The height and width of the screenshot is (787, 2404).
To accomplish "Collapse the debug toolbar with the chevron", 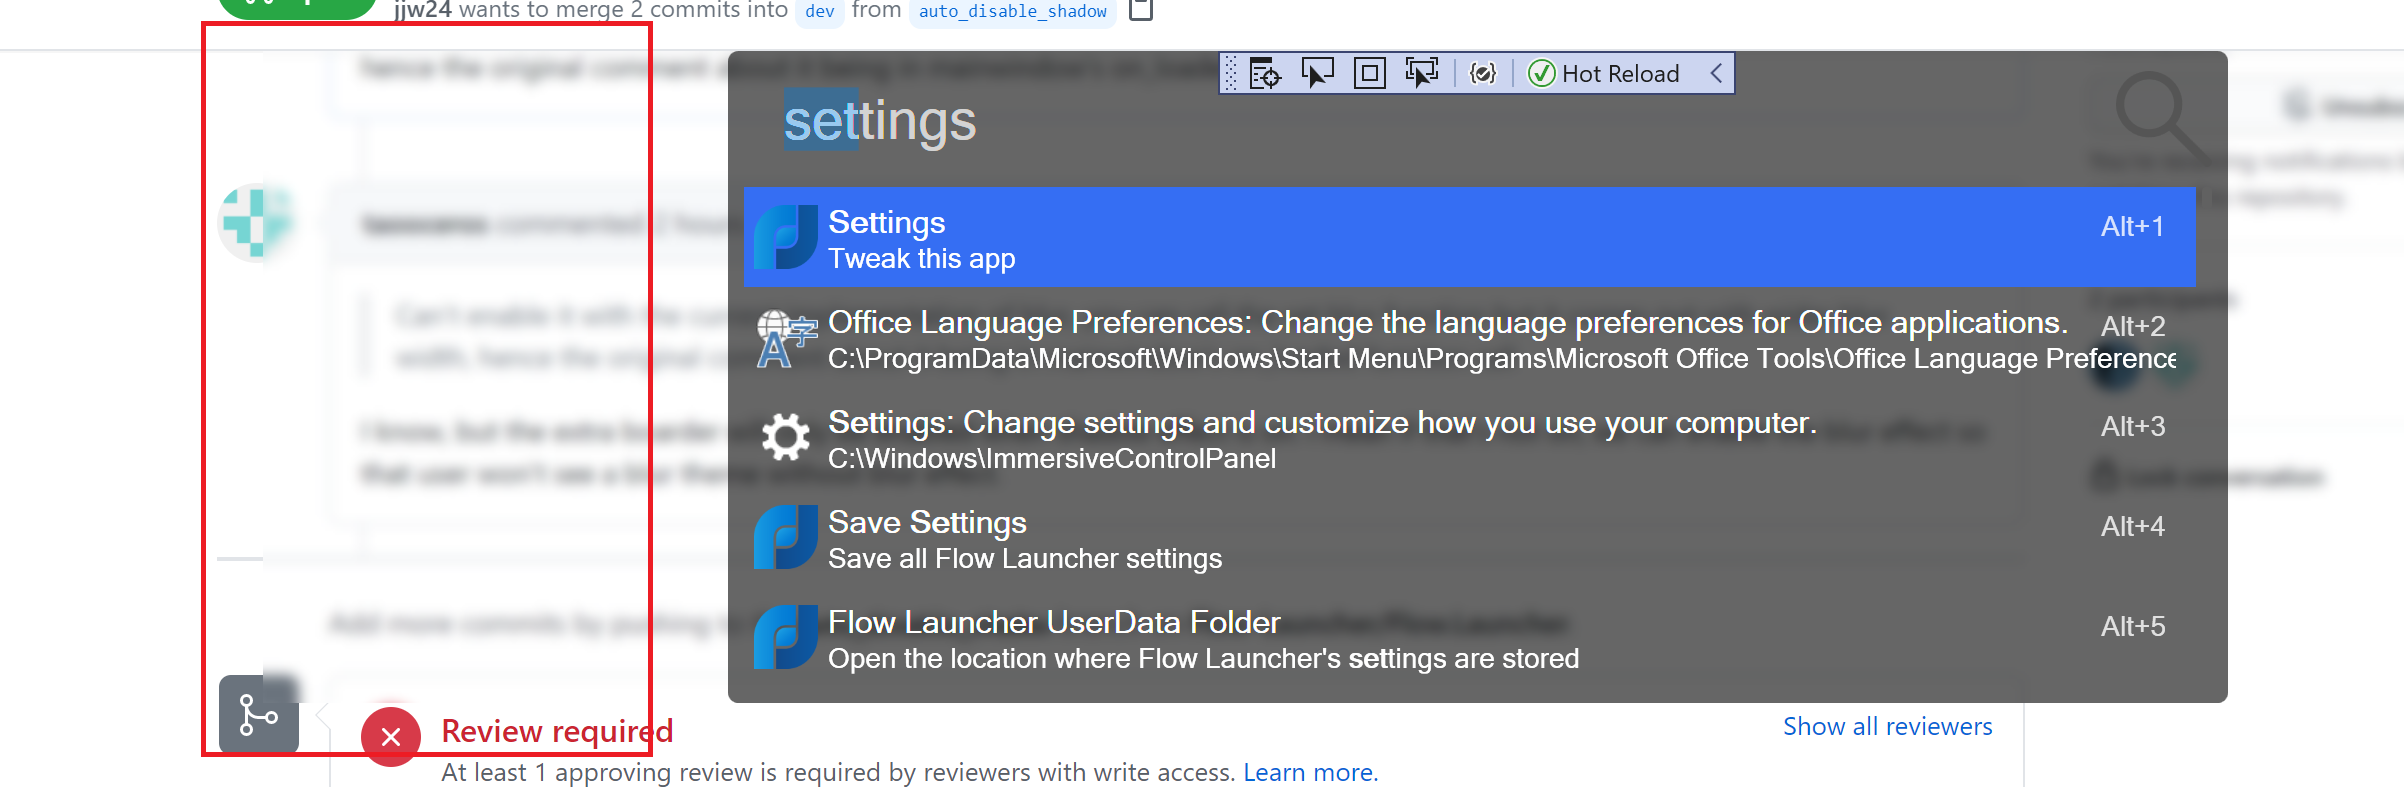I will click(1716, 74).
